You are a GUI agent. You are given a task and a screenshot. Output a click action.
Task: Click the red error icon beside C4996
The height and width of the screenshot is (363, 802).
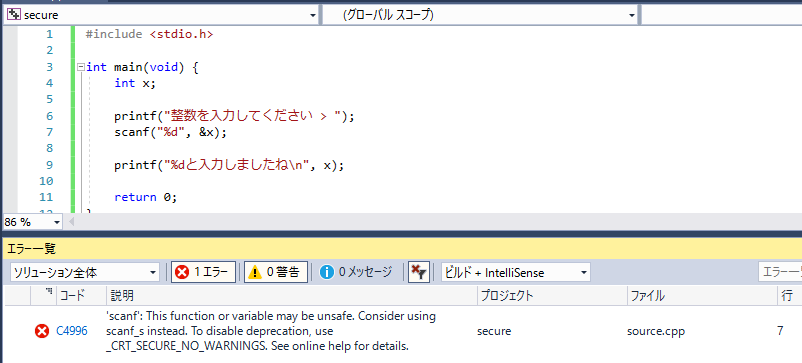41,331
